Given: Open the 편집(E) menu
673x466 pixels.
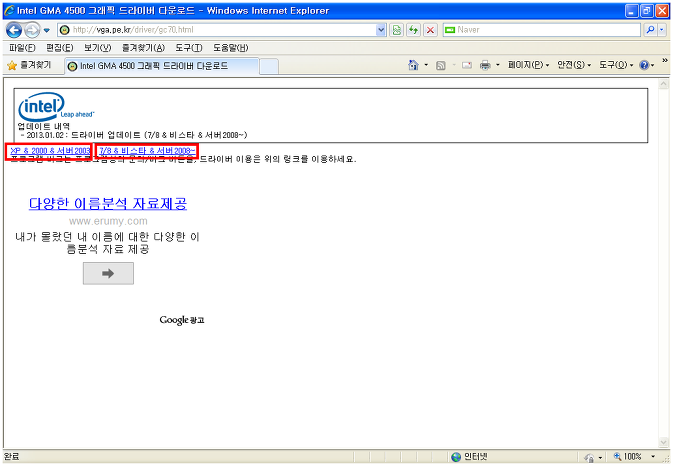Looking at the screenshot, I should pos(60,48).
